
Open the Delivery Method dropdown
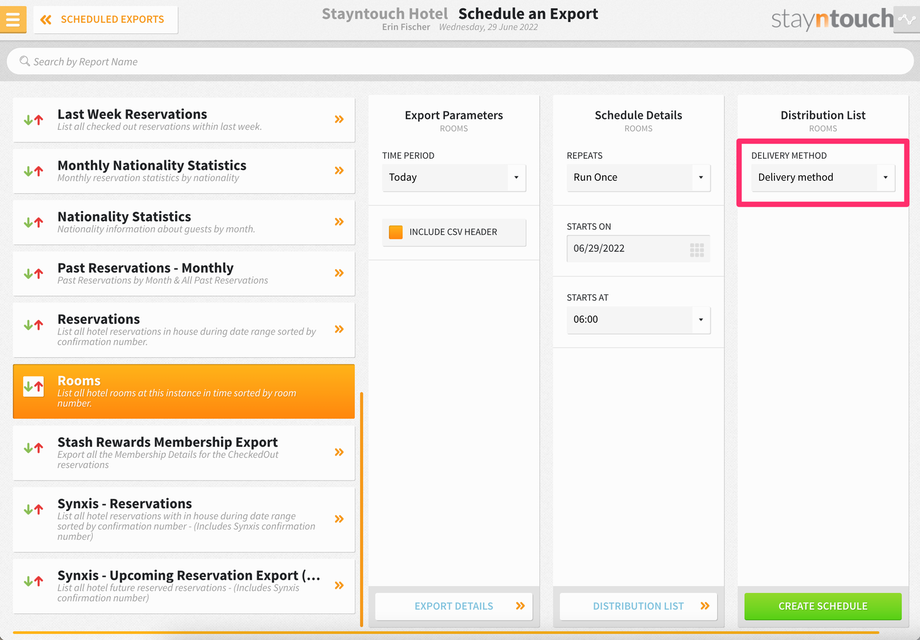(x=823, y=177)
